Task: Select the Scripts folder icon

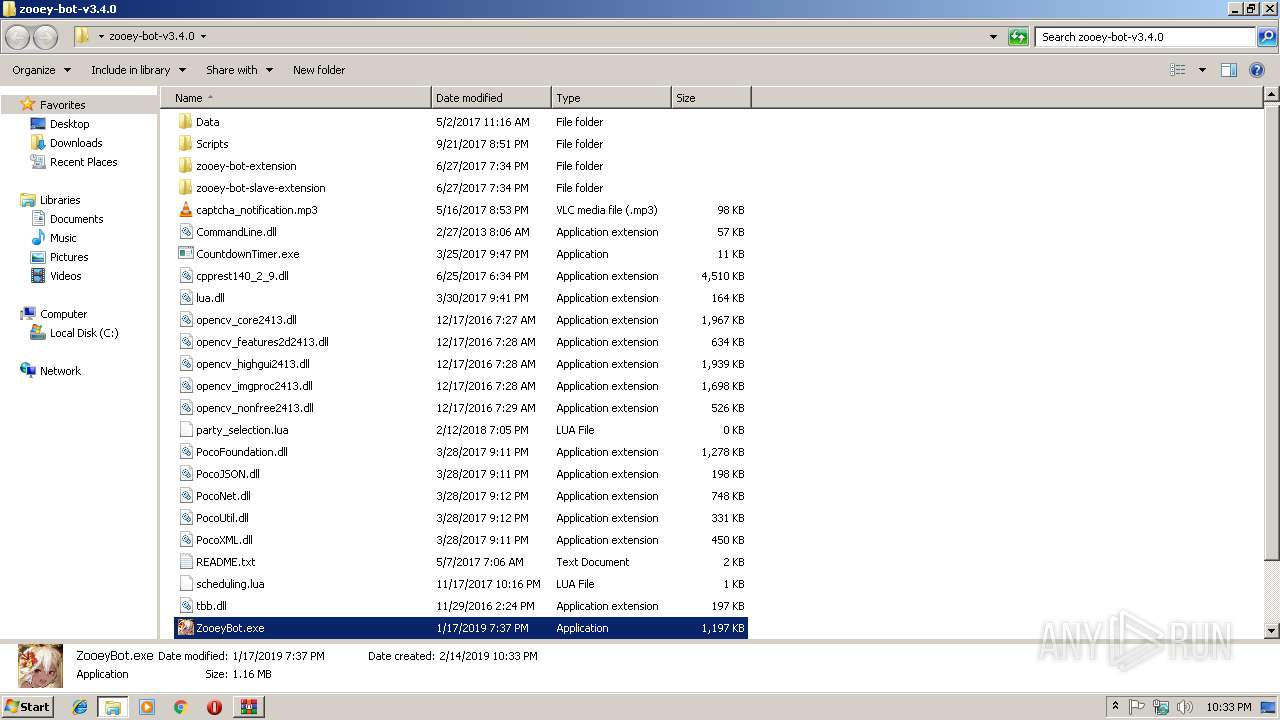Action: click(x=185, y=144)
